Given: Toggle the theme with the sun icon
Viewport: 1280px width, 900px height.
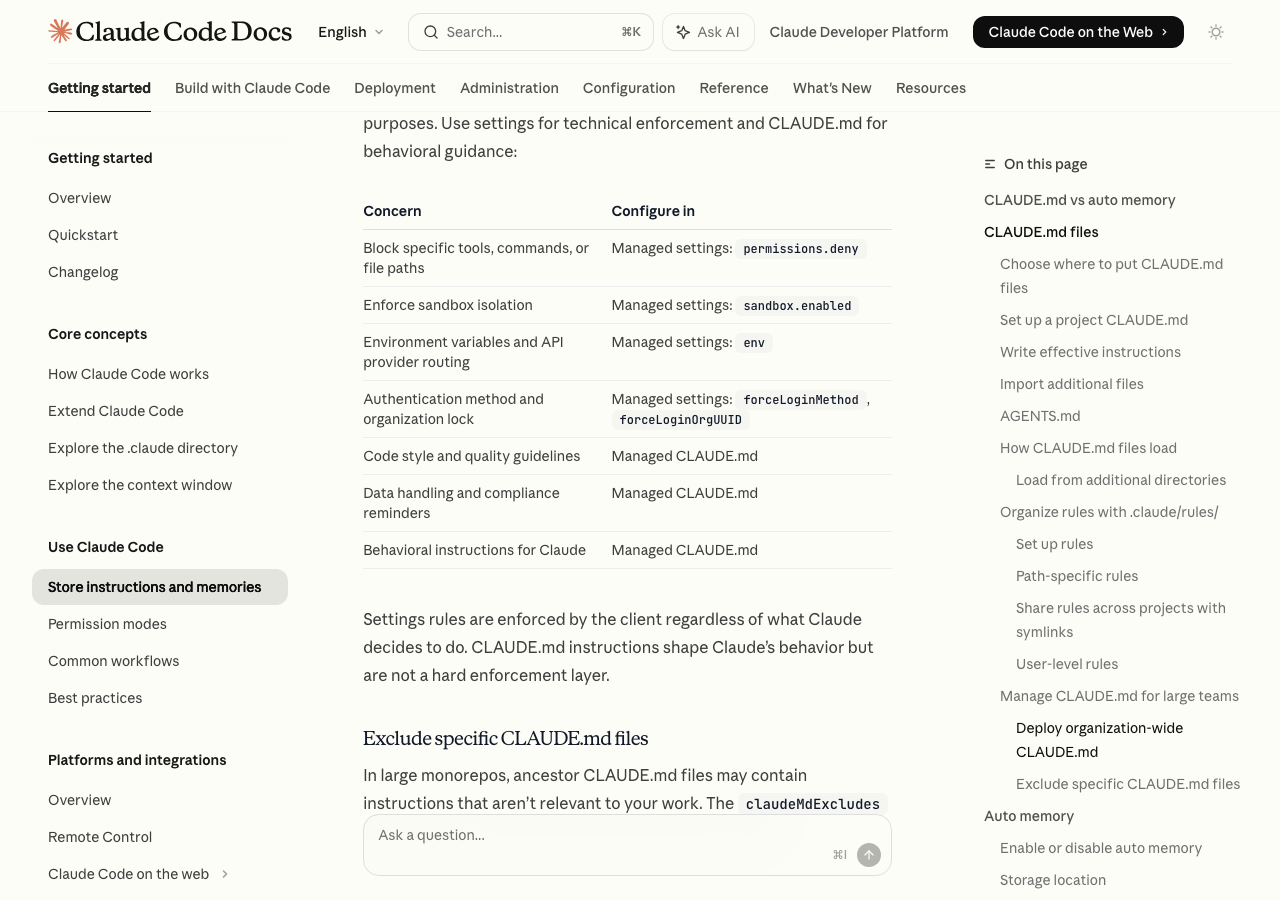Looking at the screenshot, I should pos(1215,32).
